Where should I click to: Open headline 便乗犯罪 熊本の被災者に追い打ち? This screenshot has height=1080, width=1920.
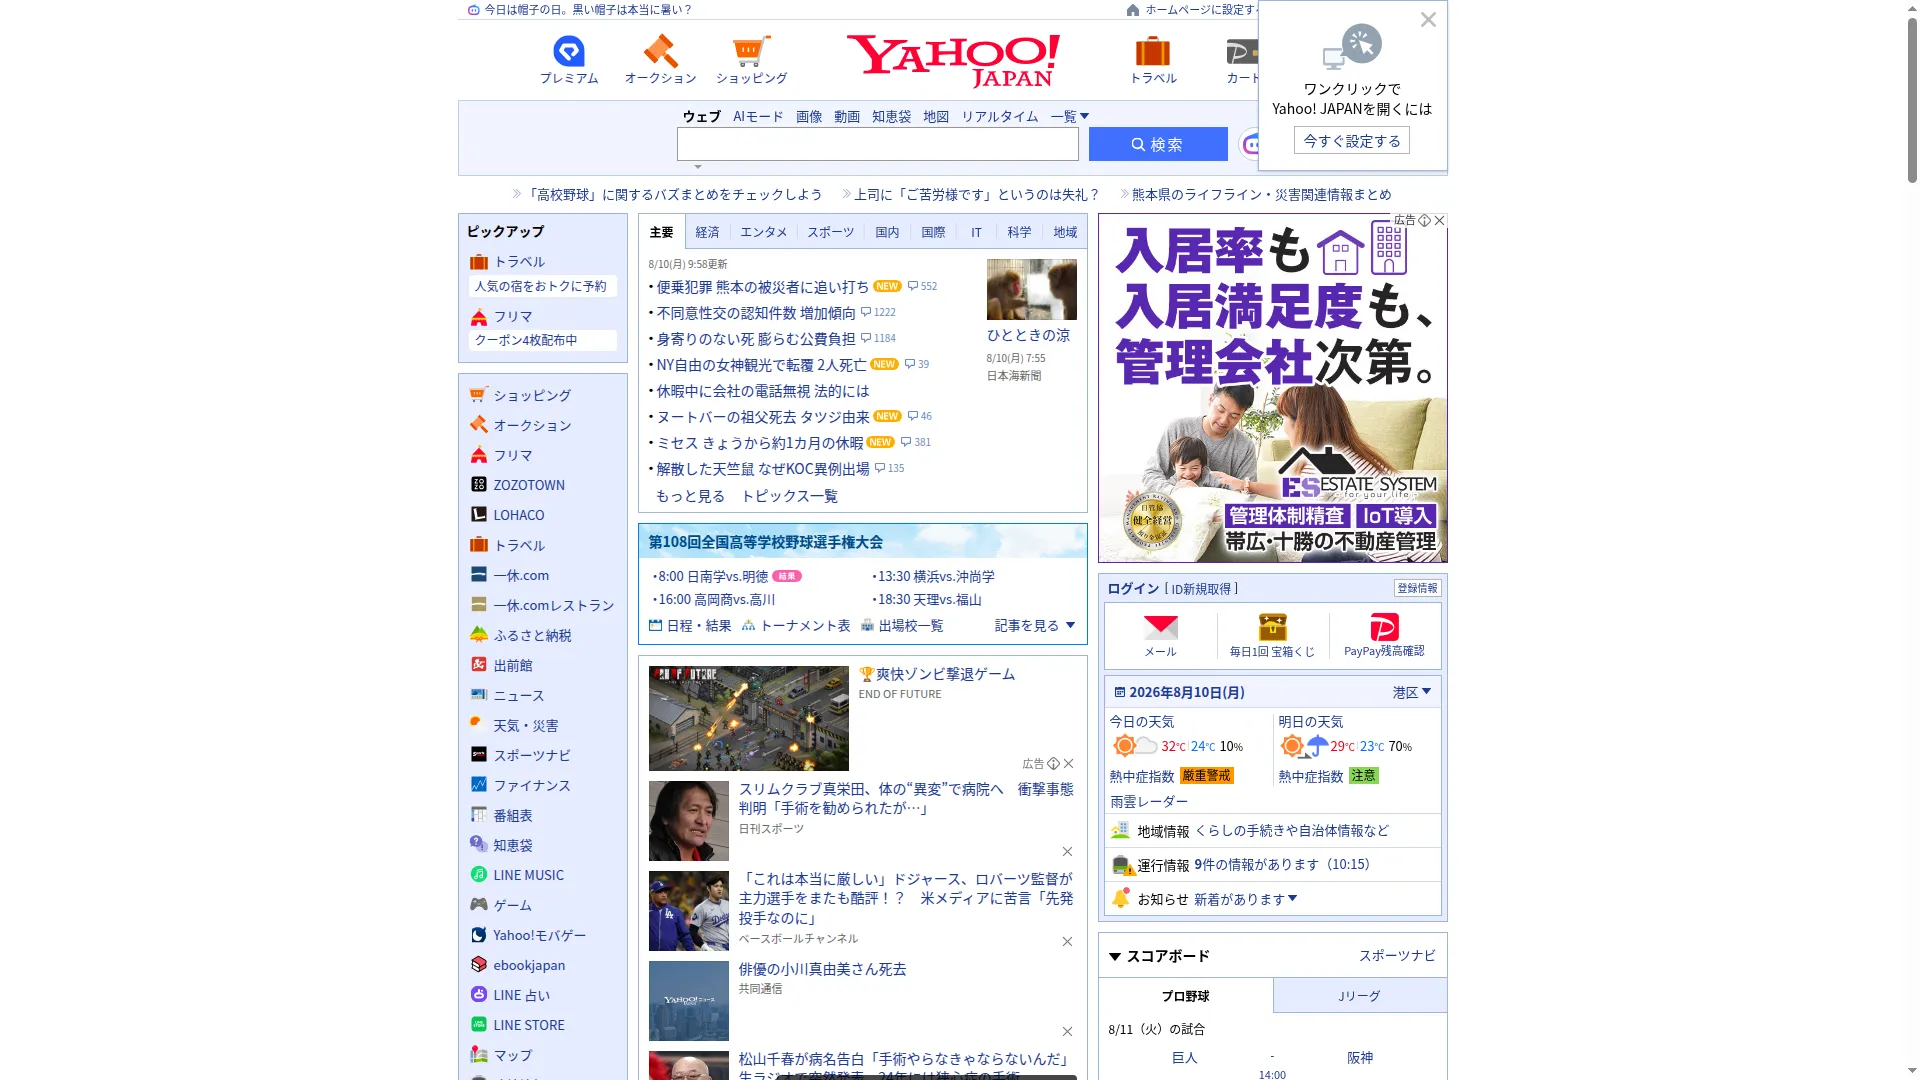762,287
